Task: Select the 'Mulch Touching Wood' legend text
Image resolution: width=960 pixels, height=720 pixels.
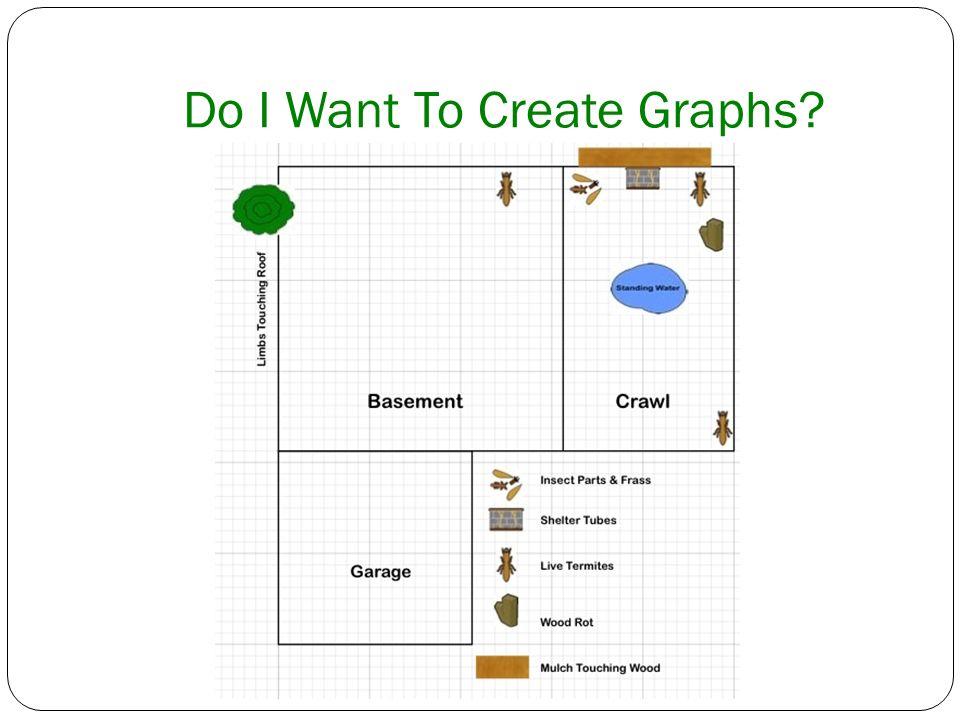Action: pyautogui.click(x=600, y=668)
